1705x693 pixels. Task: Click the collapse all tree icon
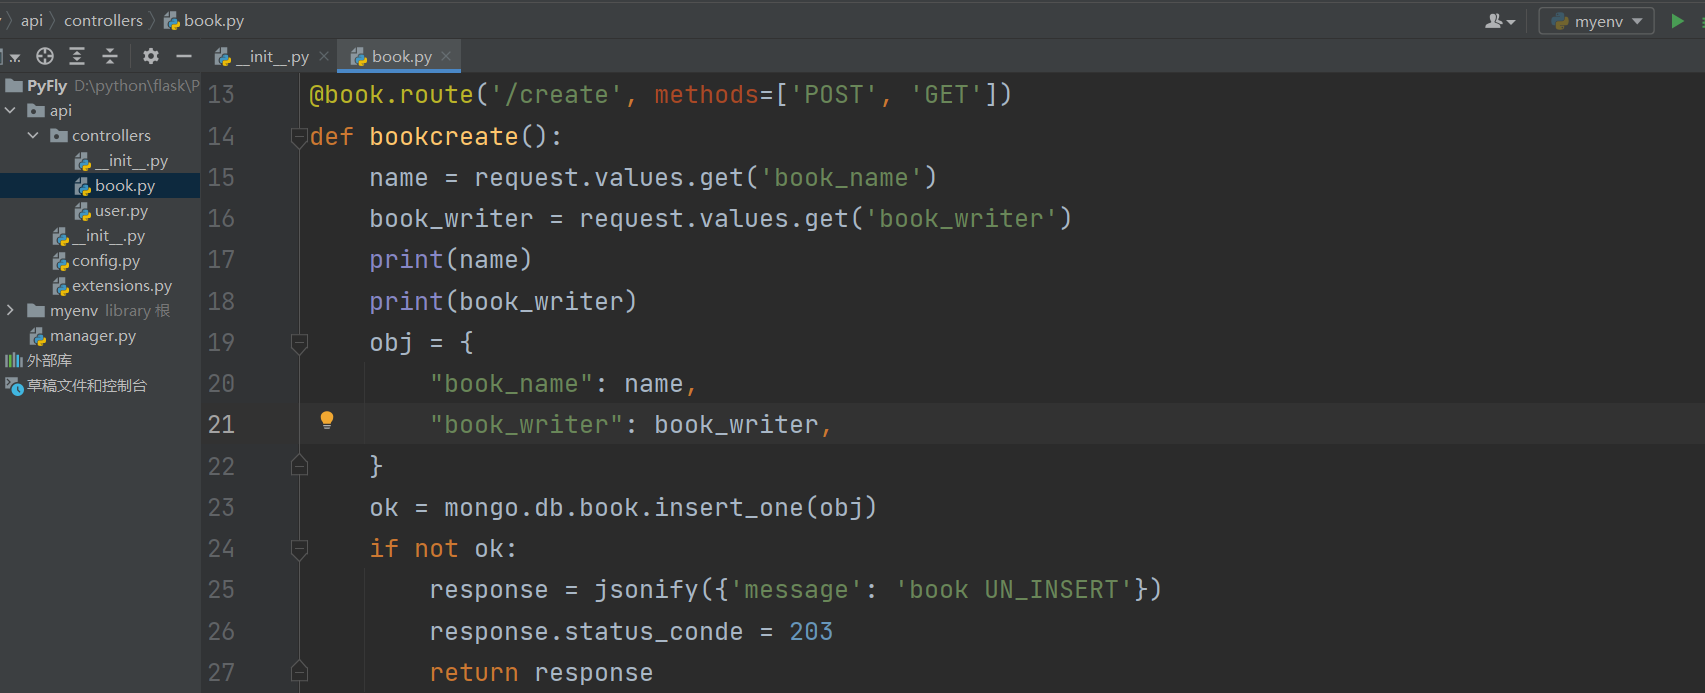(110, 56)
